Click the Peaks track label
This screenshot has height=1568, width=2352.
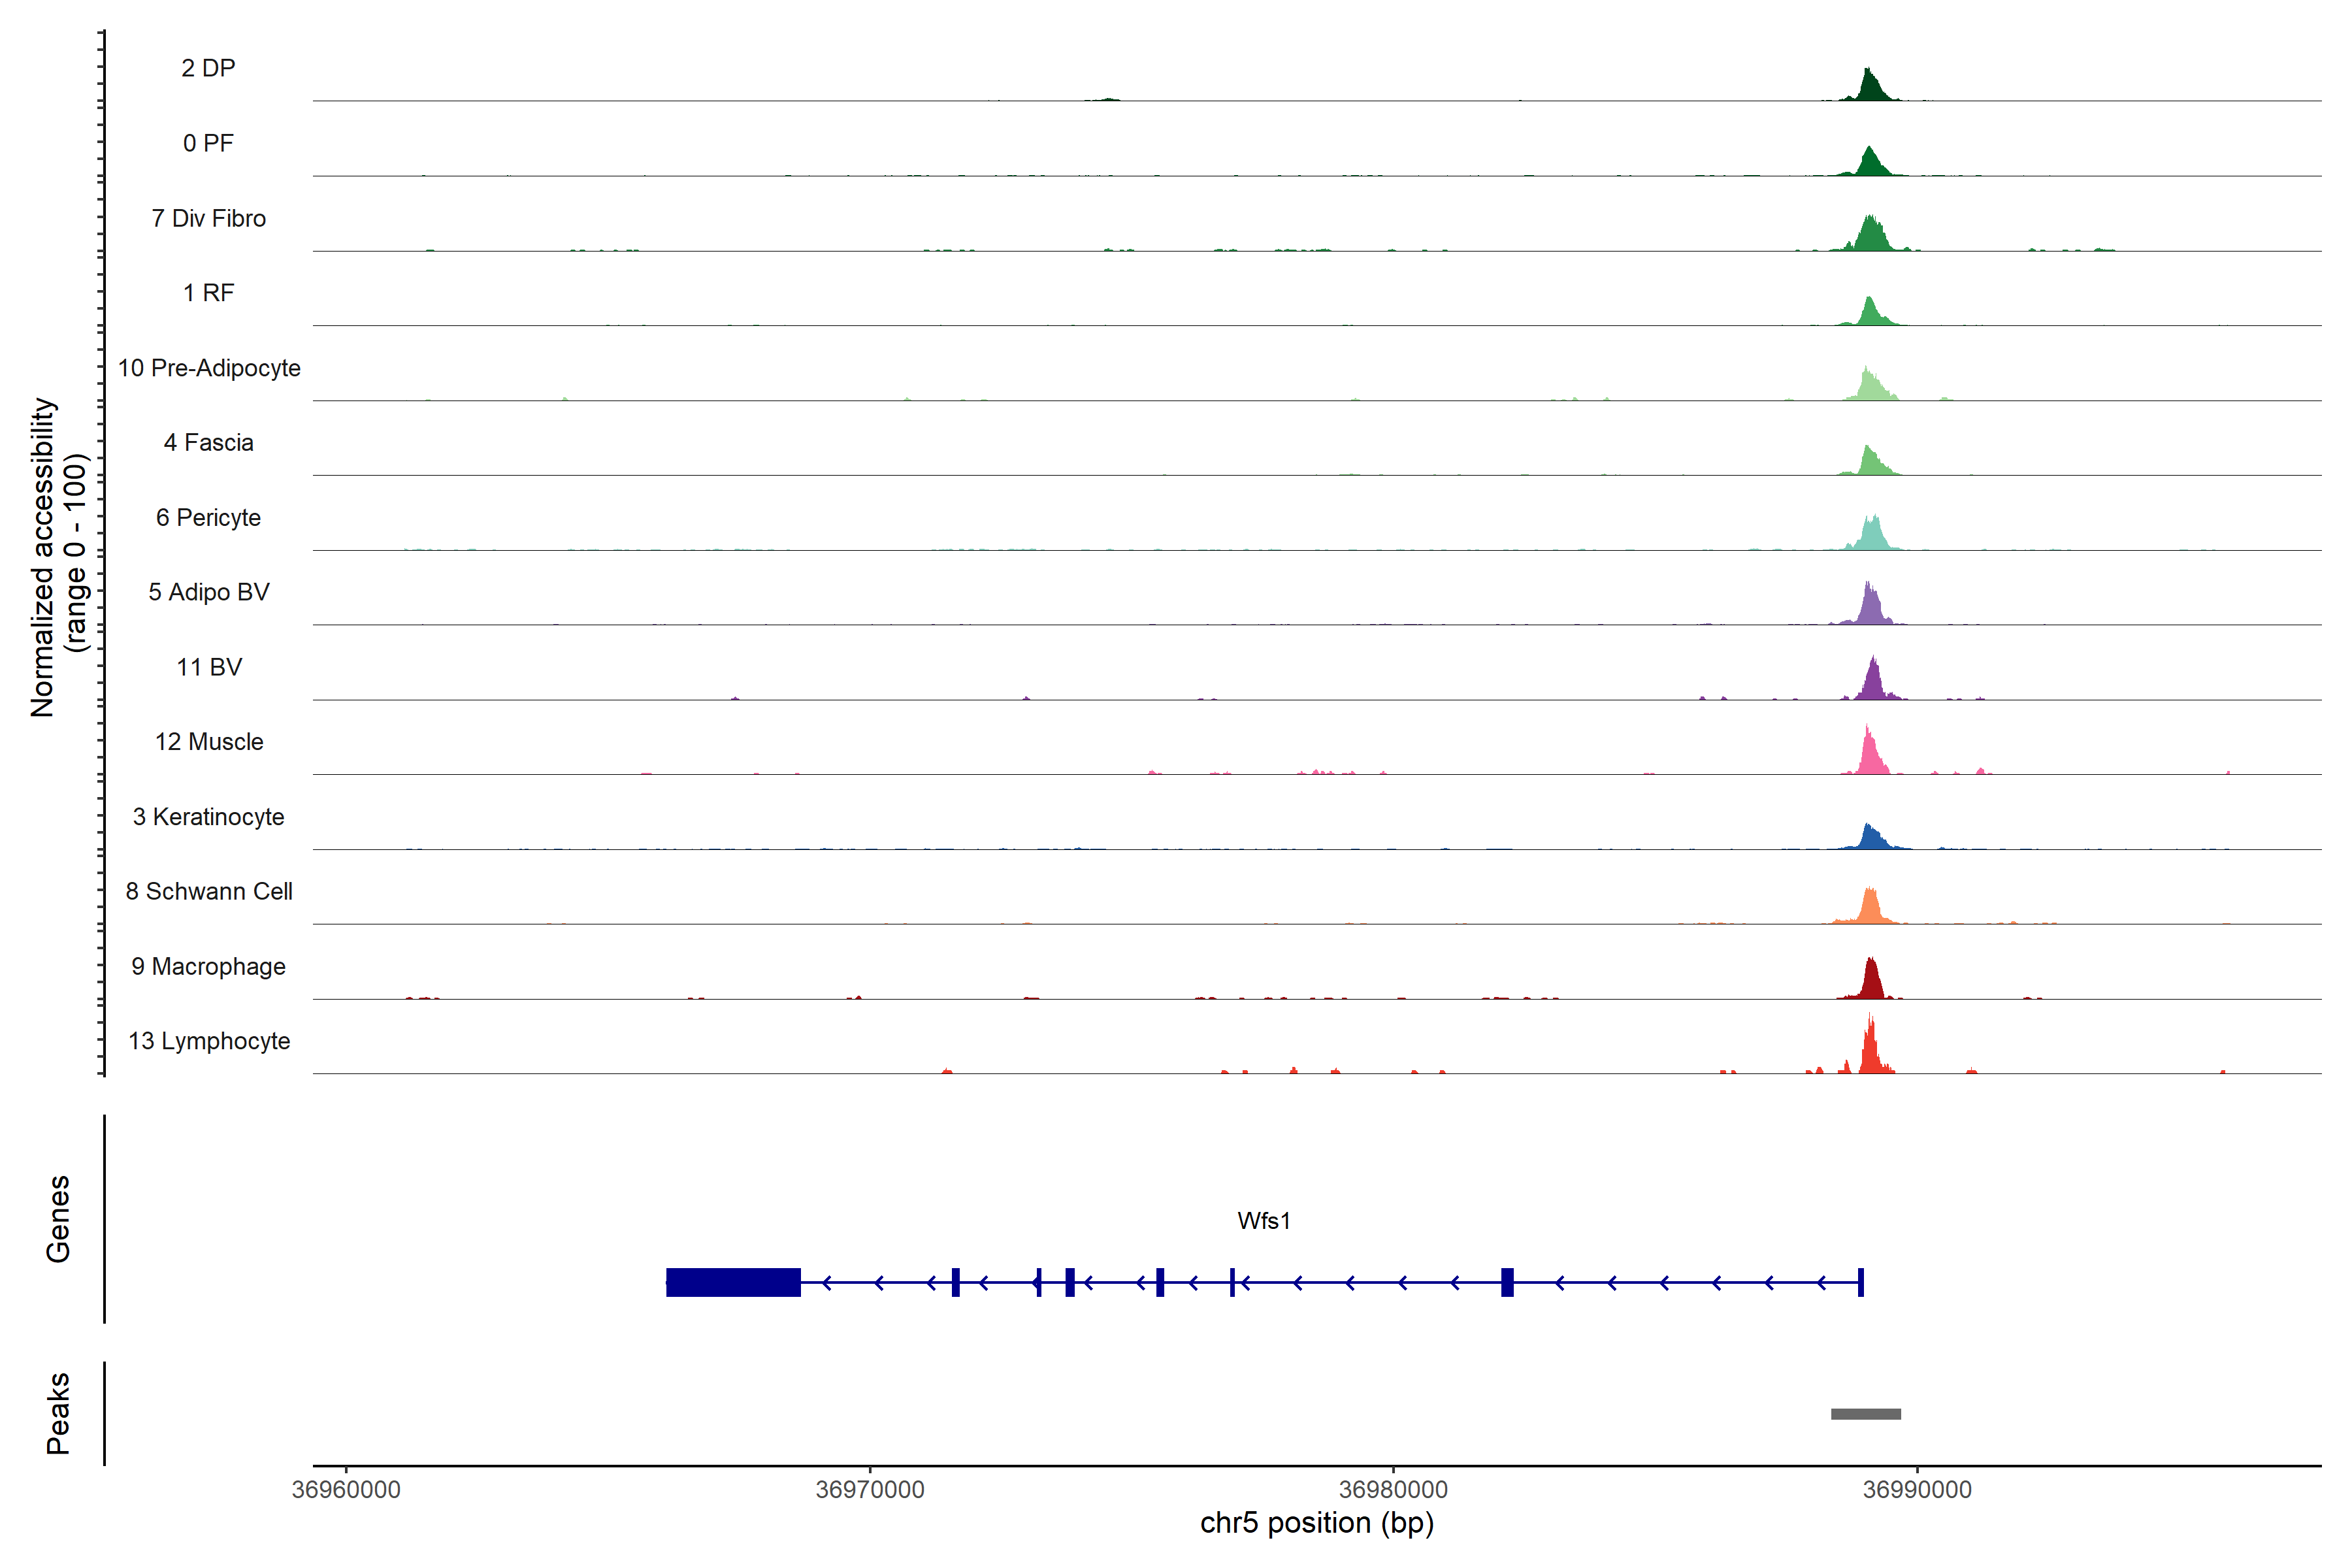[x=58, y=1412]
